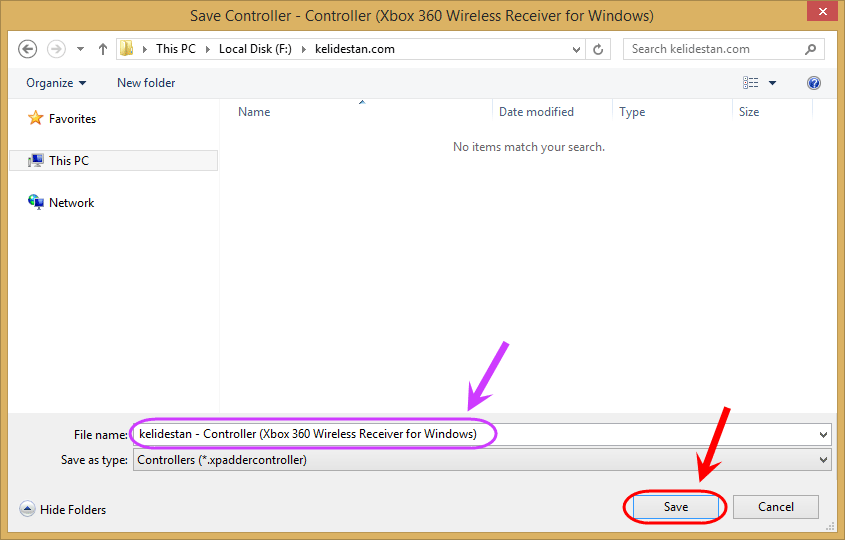Change the view layout icon

(x=750, y=82)
